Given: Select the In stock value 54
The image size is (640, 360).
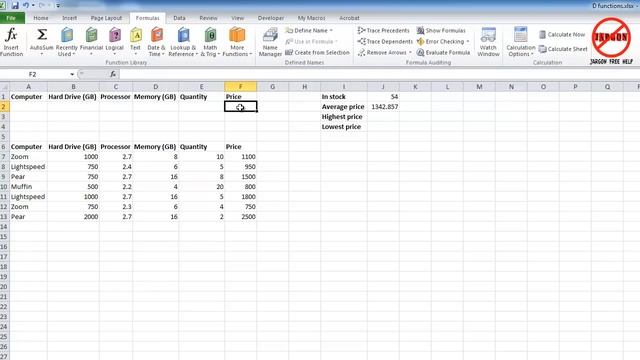Looking at the screenshot, I should pos(383,97).
